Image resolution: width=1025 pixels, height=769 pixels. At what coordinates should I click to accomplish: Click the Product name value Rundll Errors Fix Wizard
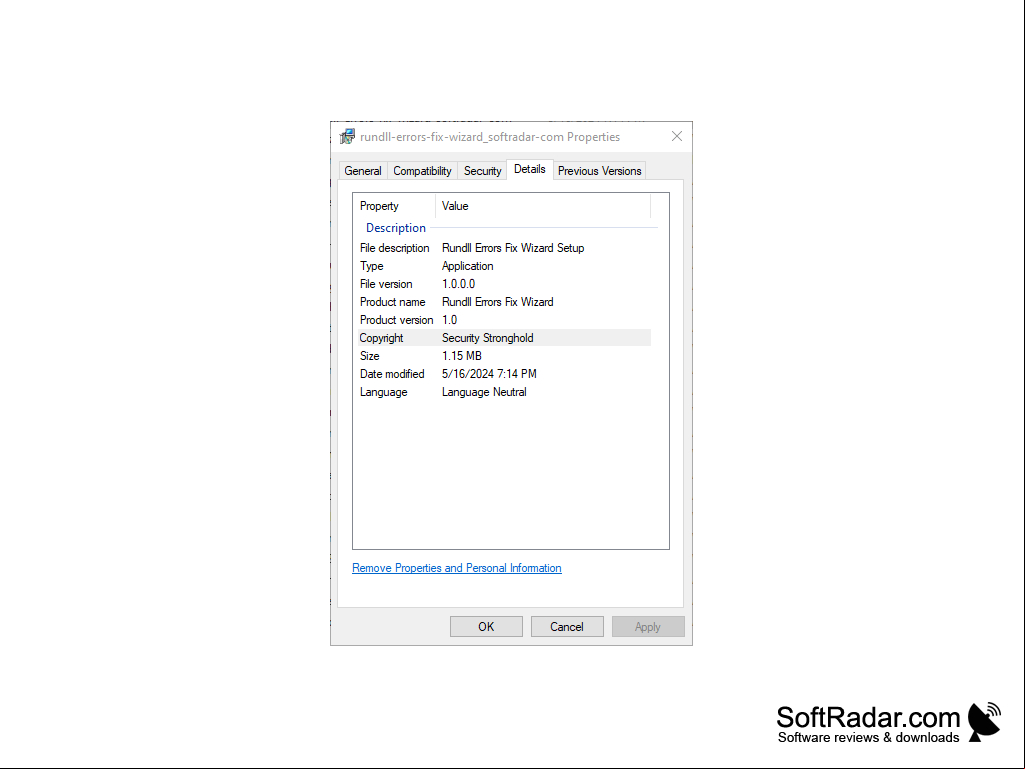click(x=497, y=302)
